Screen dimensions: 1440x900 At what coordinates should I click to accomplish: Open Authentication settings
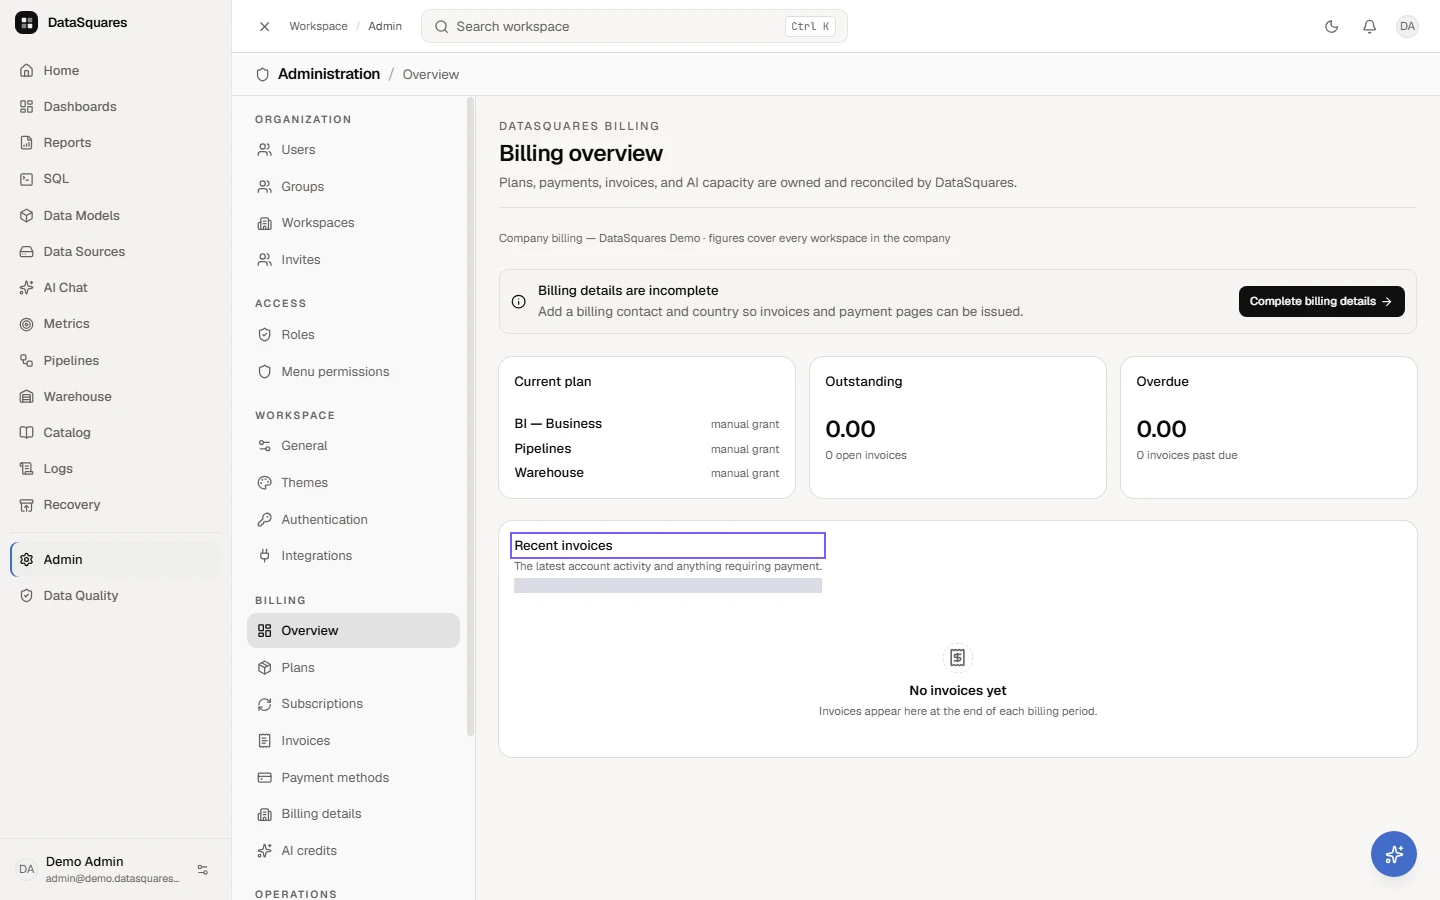click(353, 520)
